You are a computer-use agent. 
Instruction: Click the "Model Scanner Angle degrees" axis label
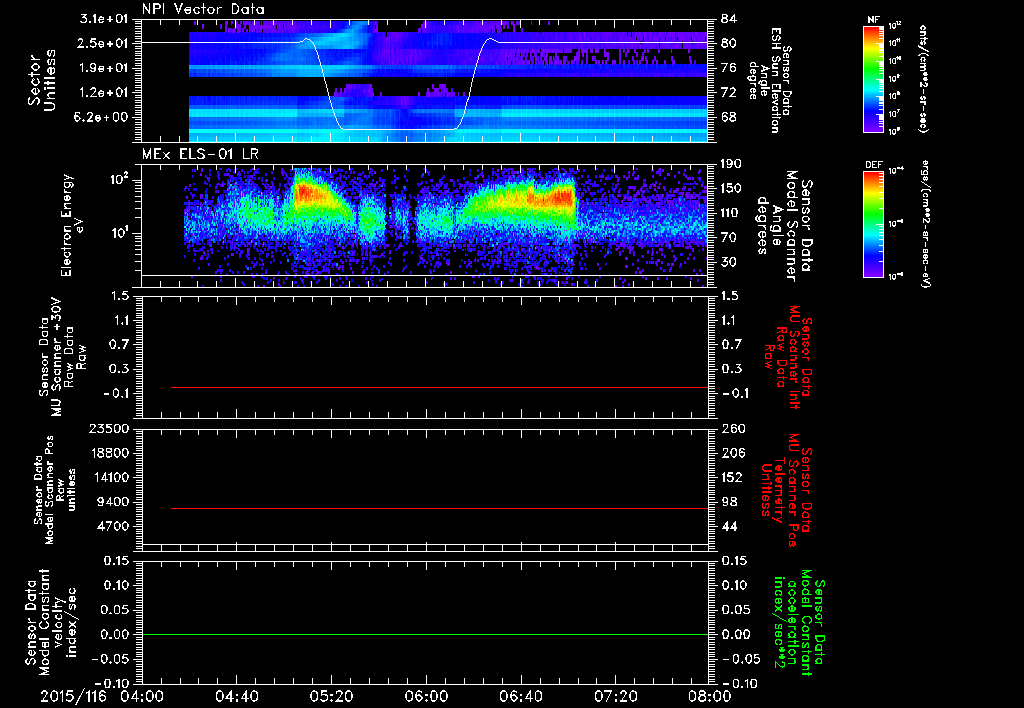tap(783, 226)
